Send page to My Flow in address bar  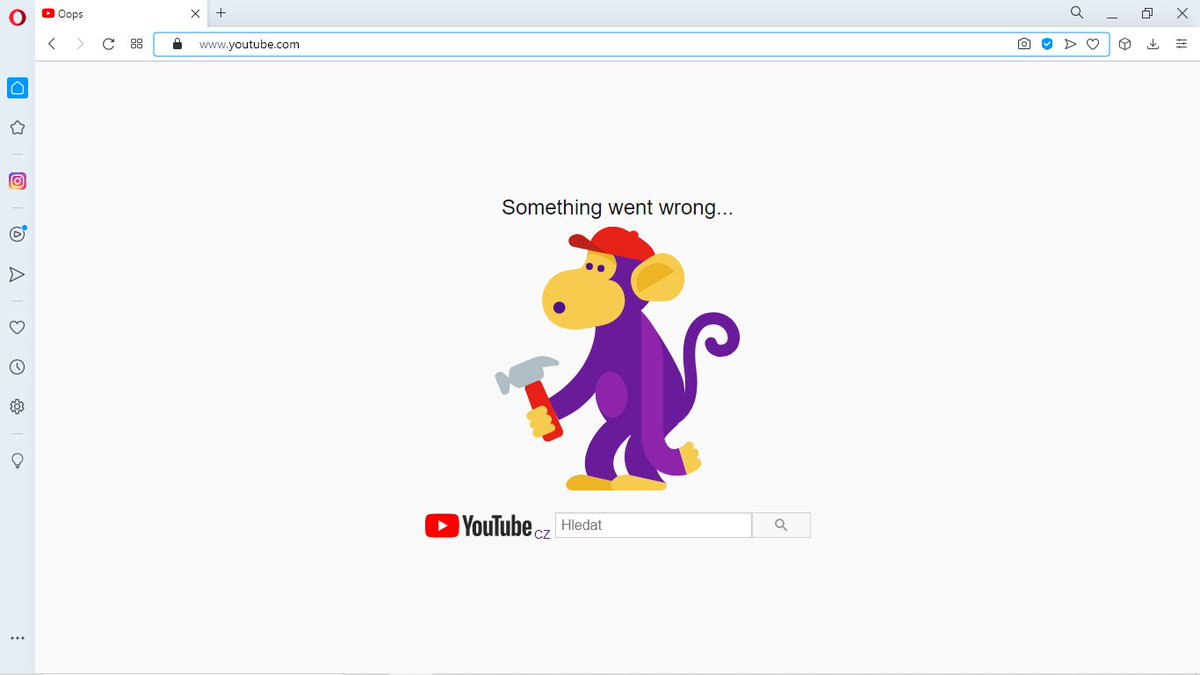[1070, 44]
